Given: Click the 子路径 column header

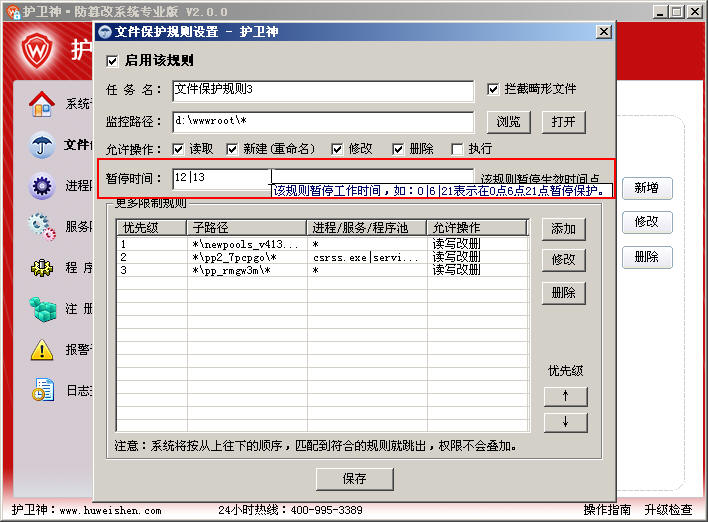Looking at the screenshot, I should tap(247, 228).
